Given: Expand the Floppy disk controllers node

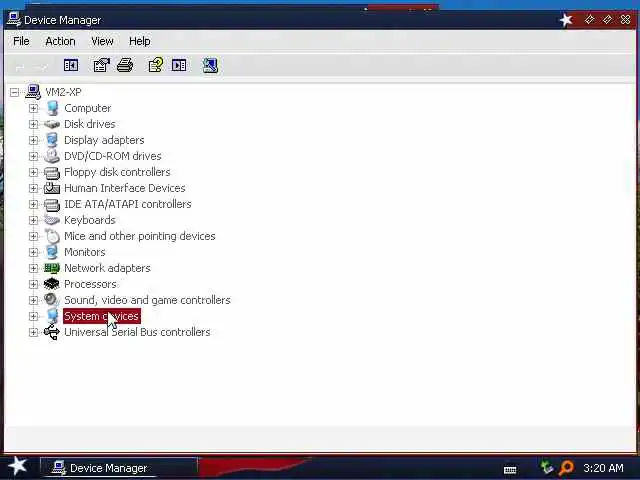Looking at the screenshot, I should 33,172.
